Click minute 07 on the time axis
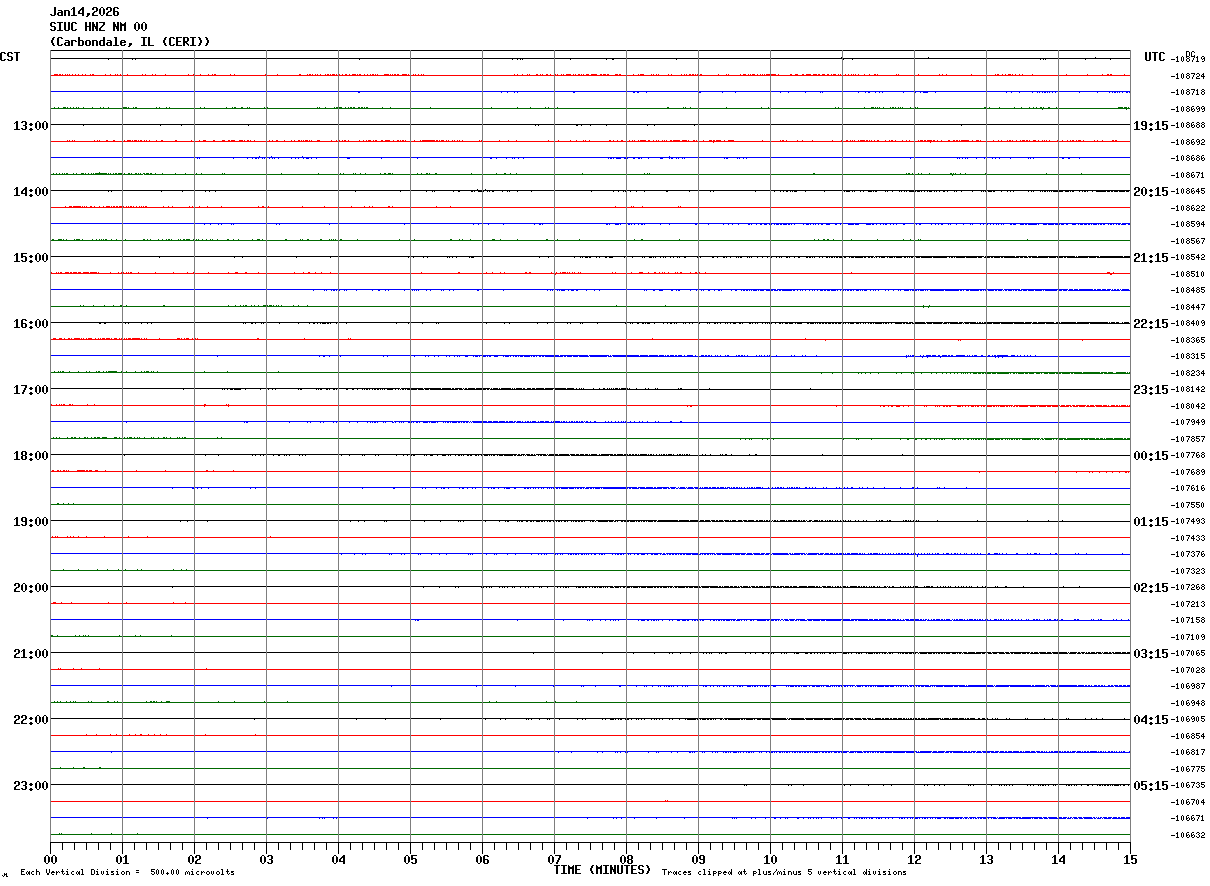 [x=554, y=859]
